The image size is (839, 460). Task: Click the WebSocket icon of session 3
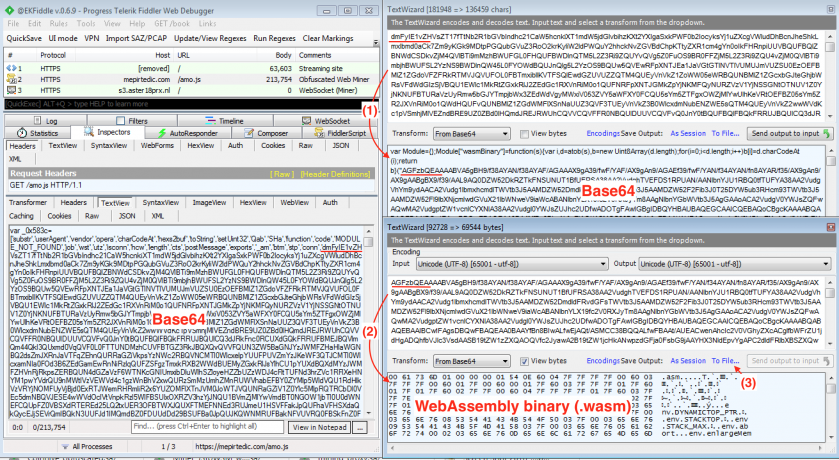tap(11, 90)
